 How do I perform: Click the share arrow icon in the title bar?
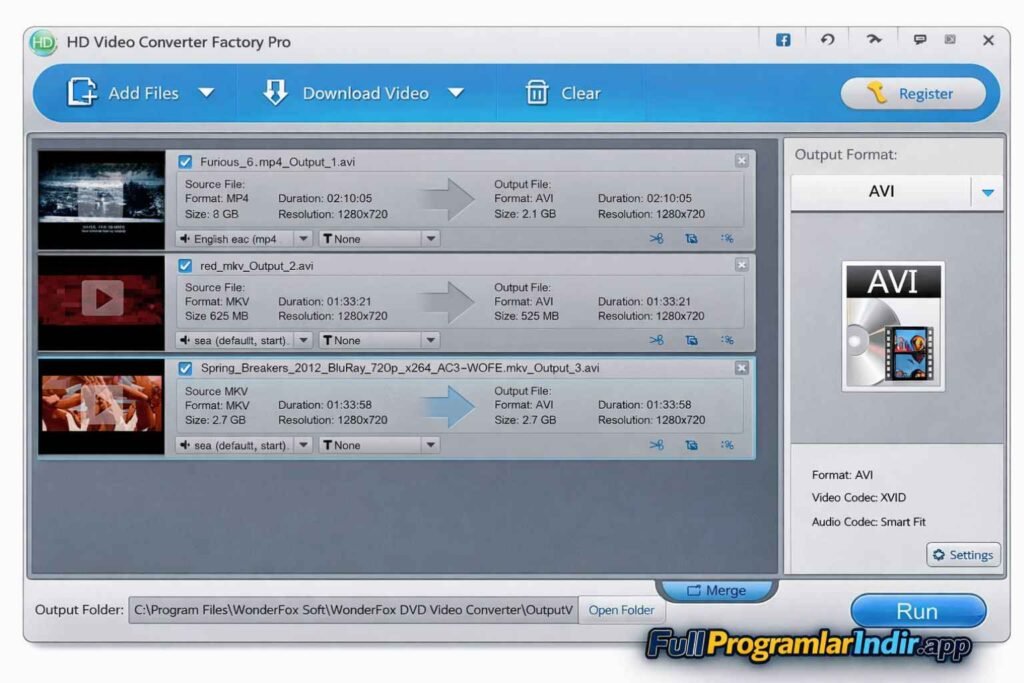(874, 40)
